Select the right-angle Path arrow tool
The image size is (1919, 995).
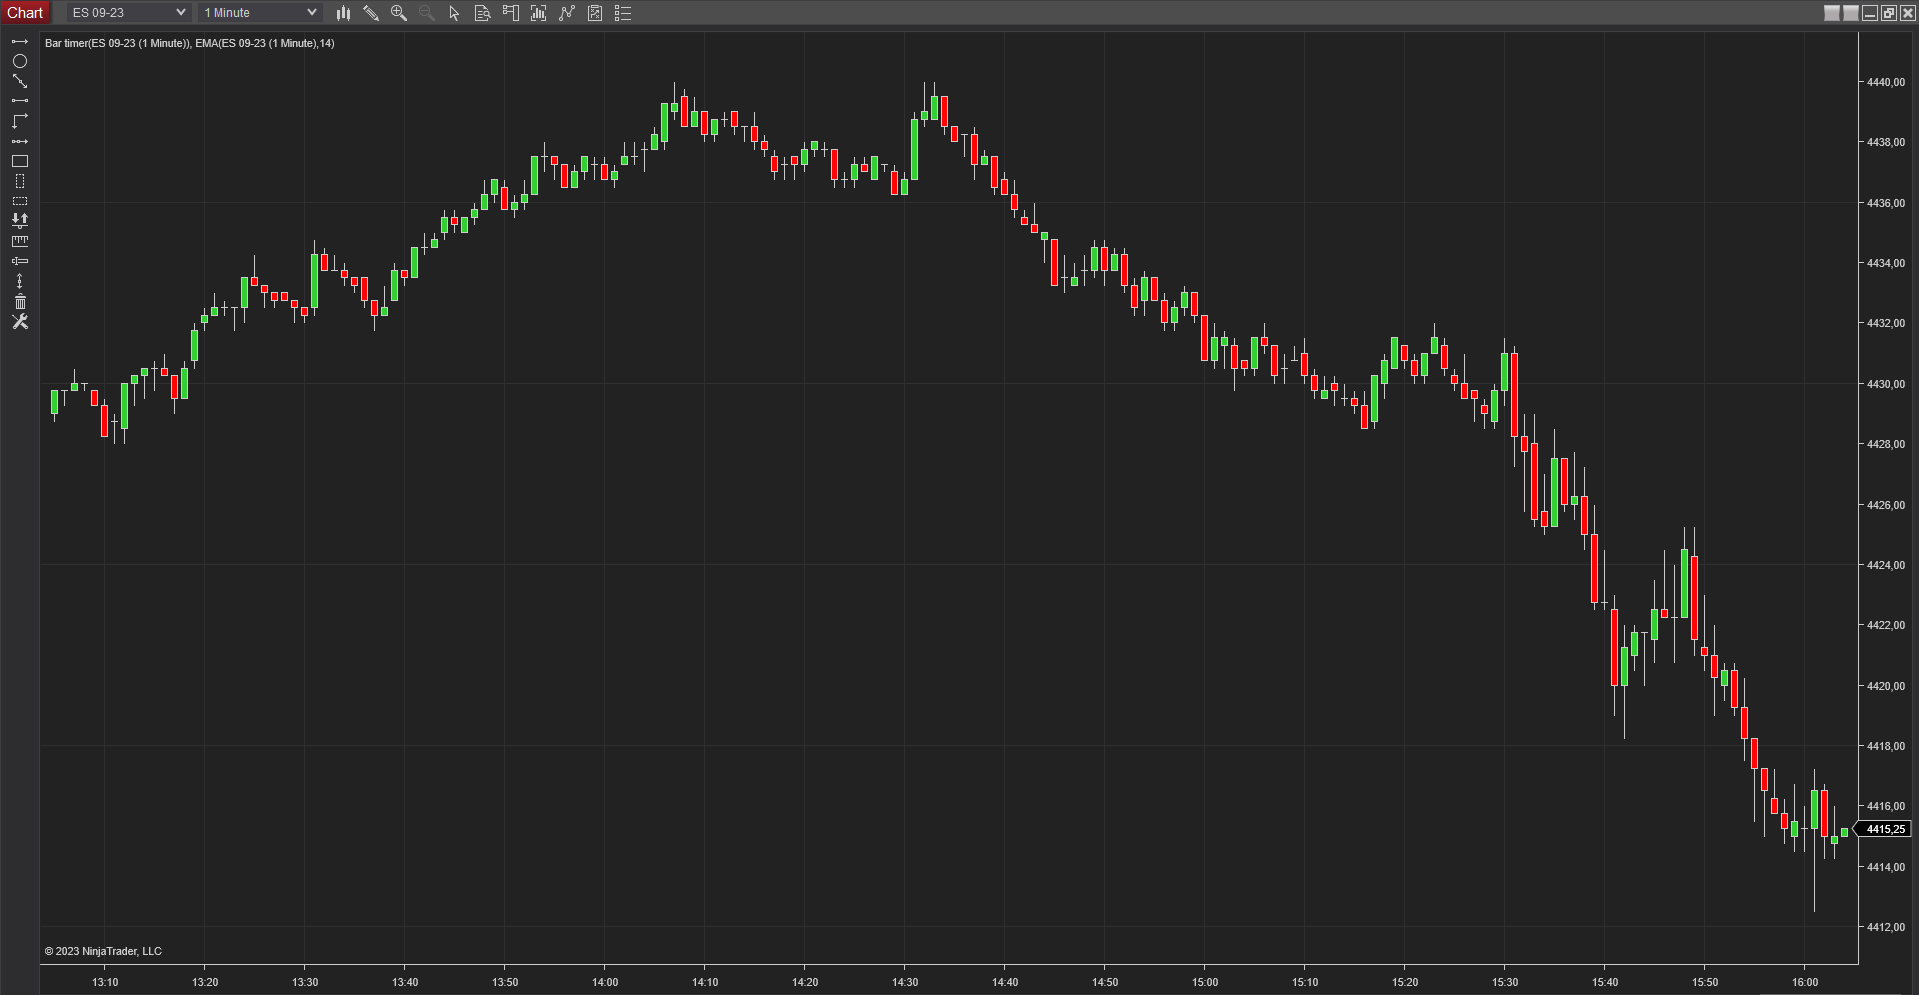pos(19,121)
